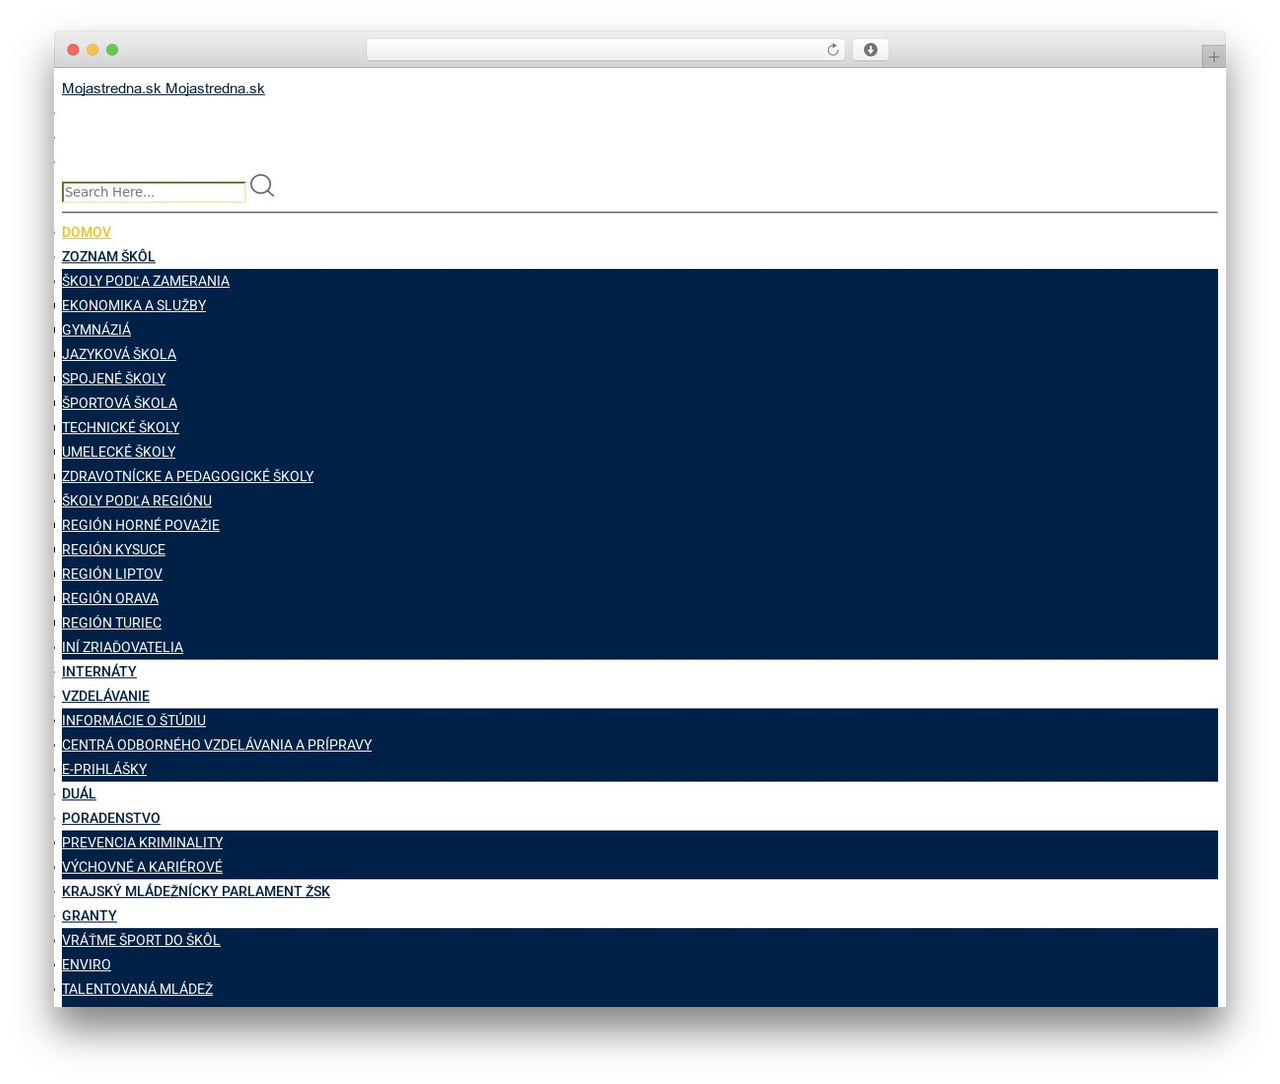Open REGIÓN TURIEC link
The image size is (1280, 1084).
(112, 623)
